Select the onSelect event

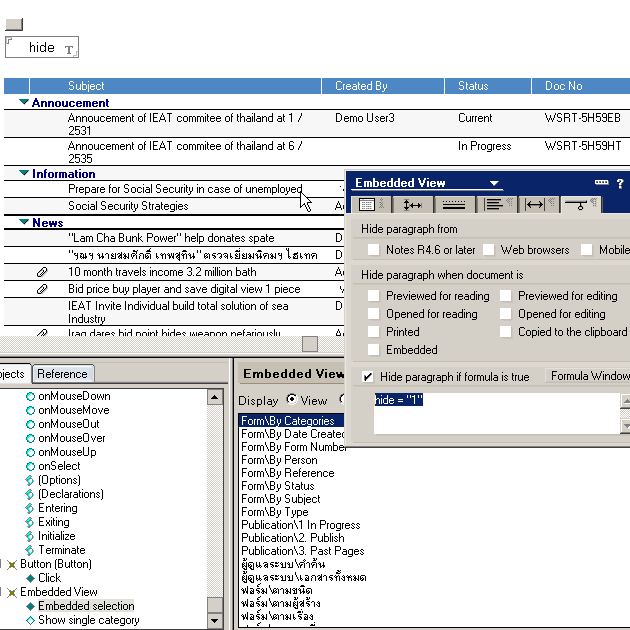click(59, 466)
